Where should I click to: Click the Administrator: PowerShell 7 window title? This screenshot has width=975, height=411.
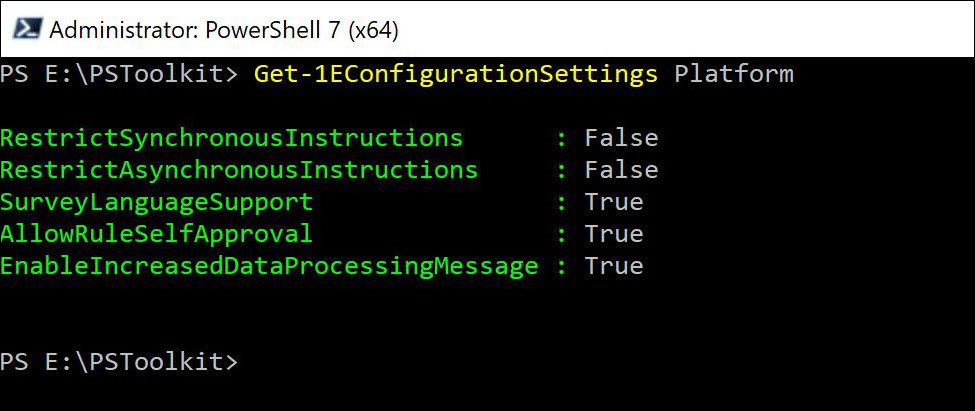click(x=224, y=30)
